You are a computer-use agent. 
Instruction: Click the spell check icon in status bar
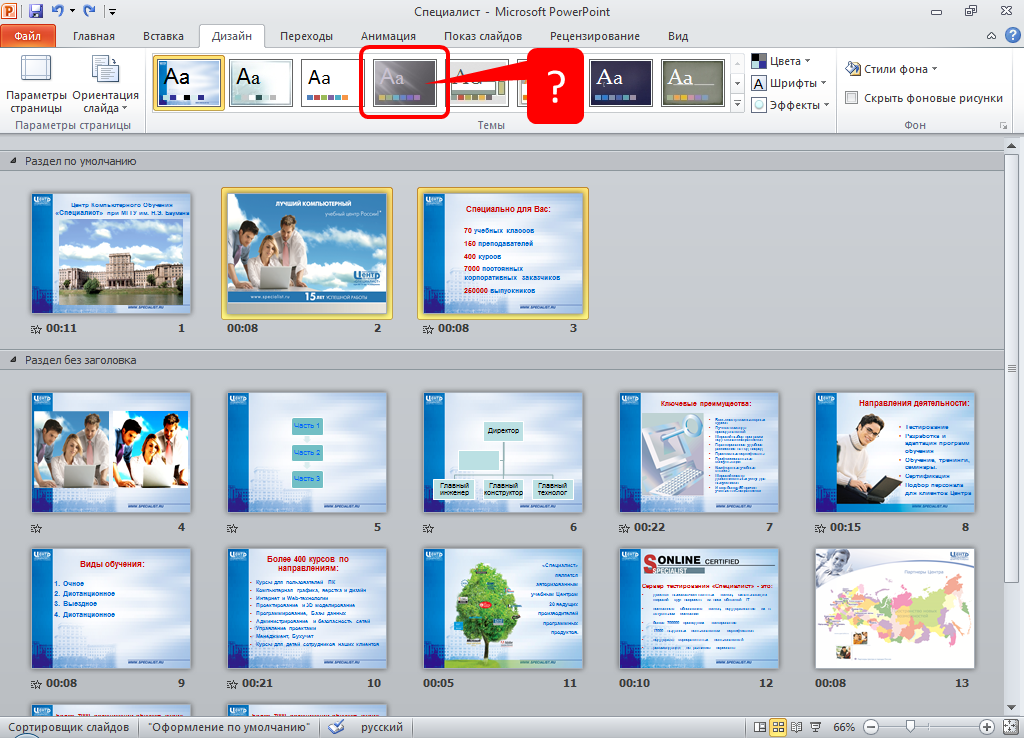coord(336,727)
